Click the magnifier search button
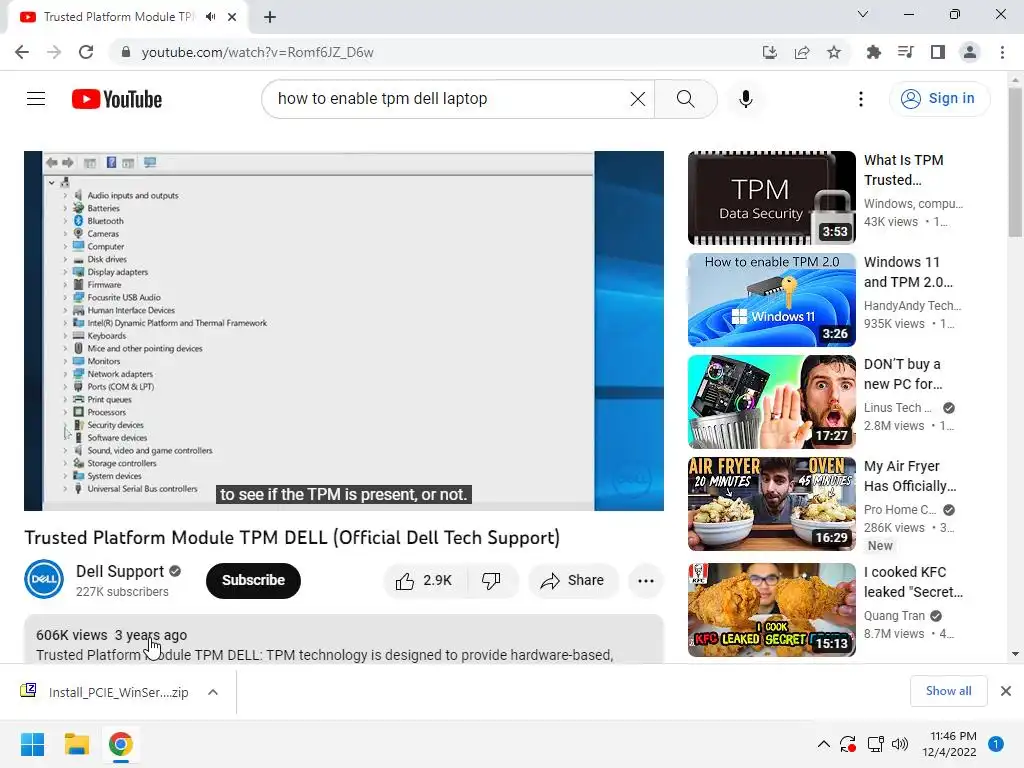1024x768 pixels. click(686, 99)
